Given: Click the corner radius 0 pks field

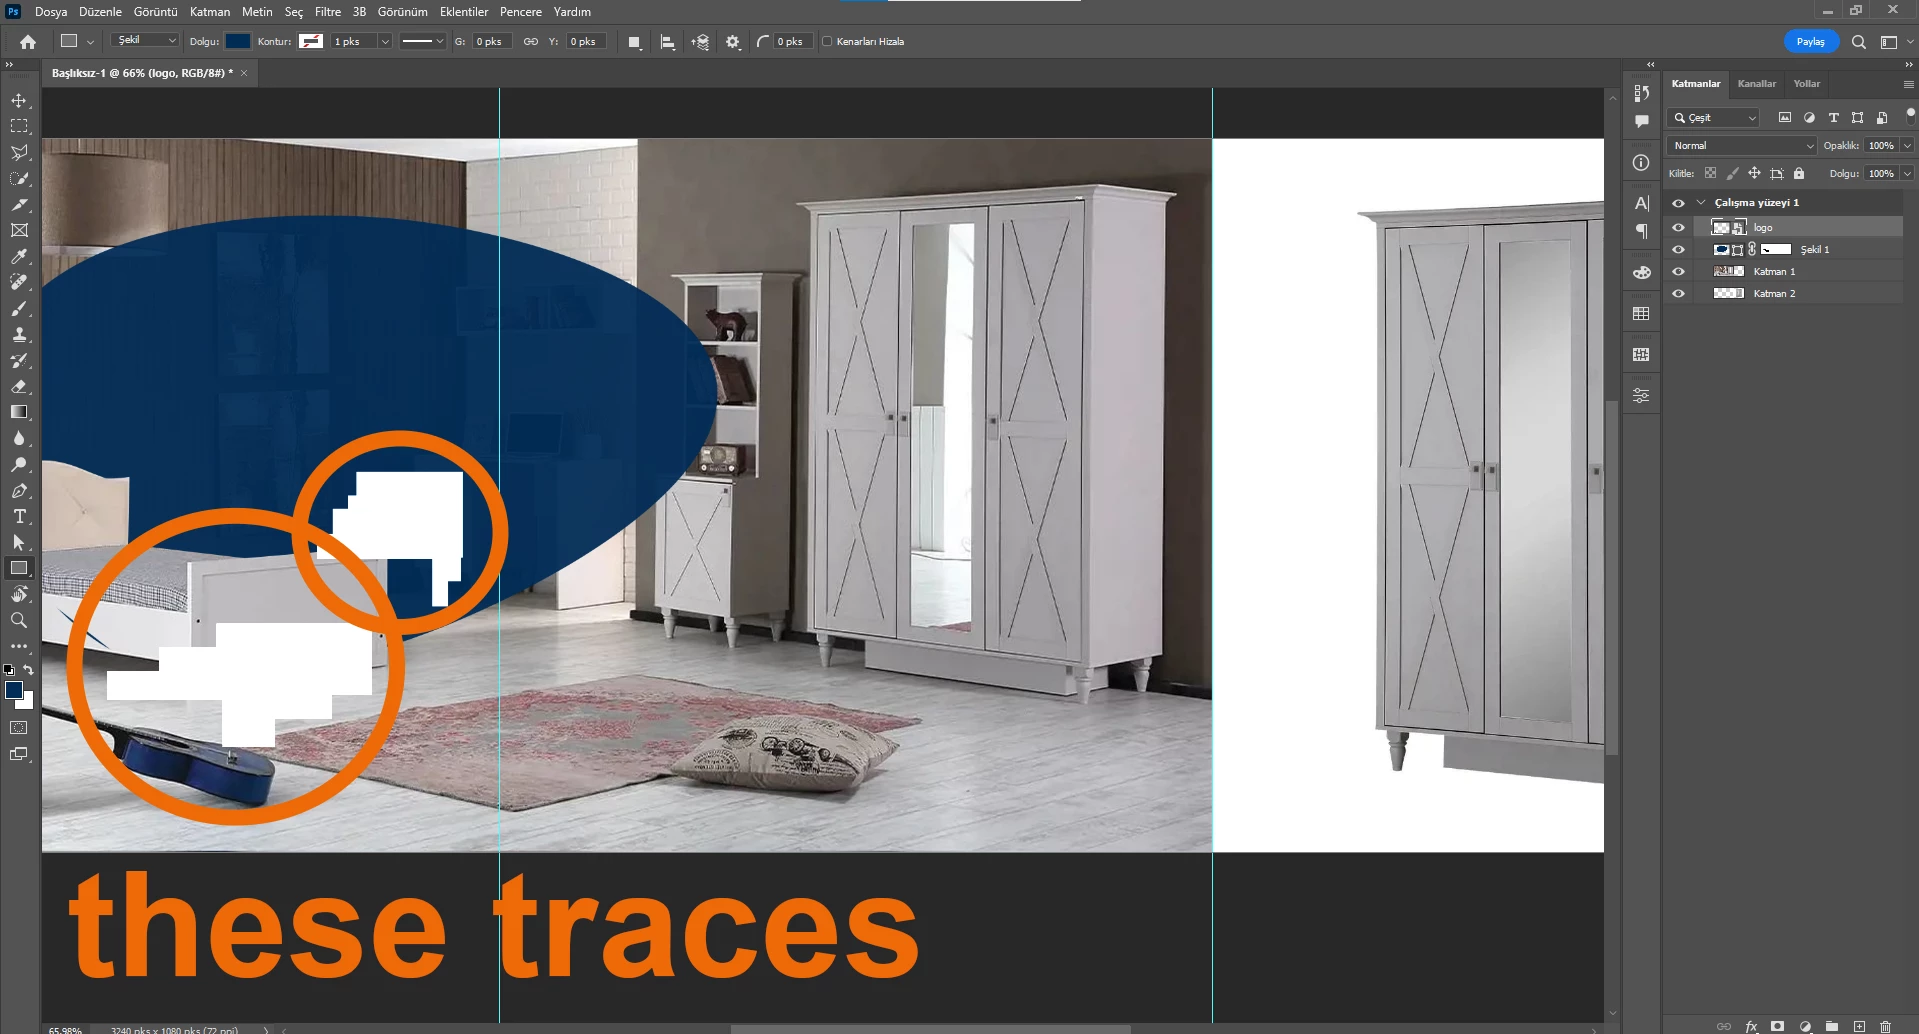Looking at the screenshot, I should (x=792, y=42).
